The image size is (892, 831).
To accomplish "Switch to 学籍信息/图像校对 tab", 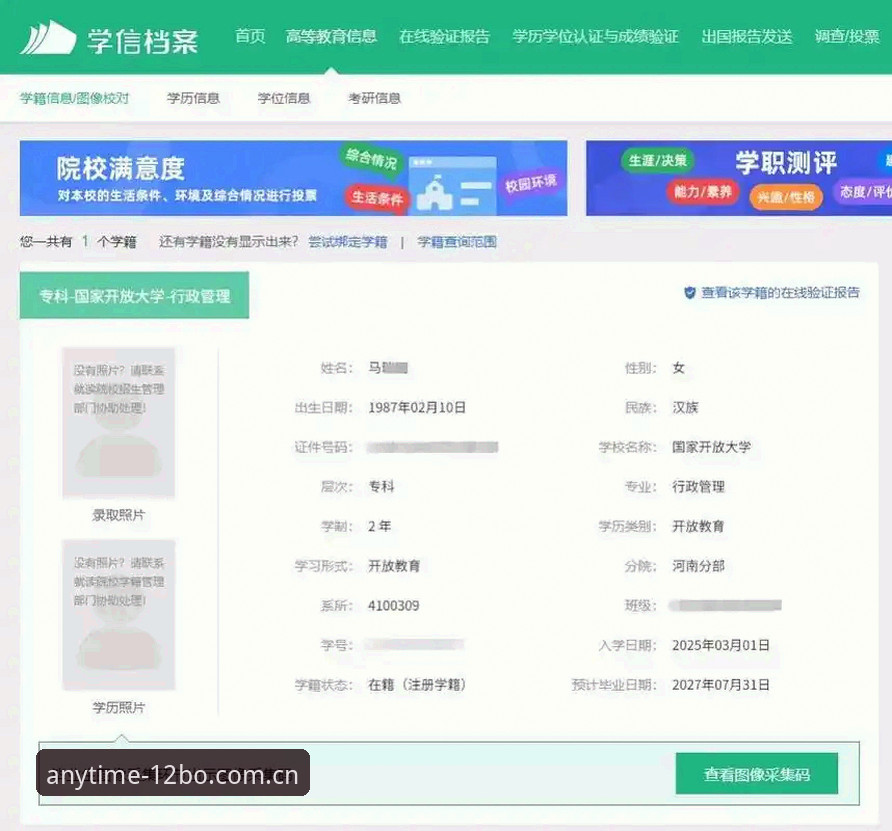I will pos(75,98).
